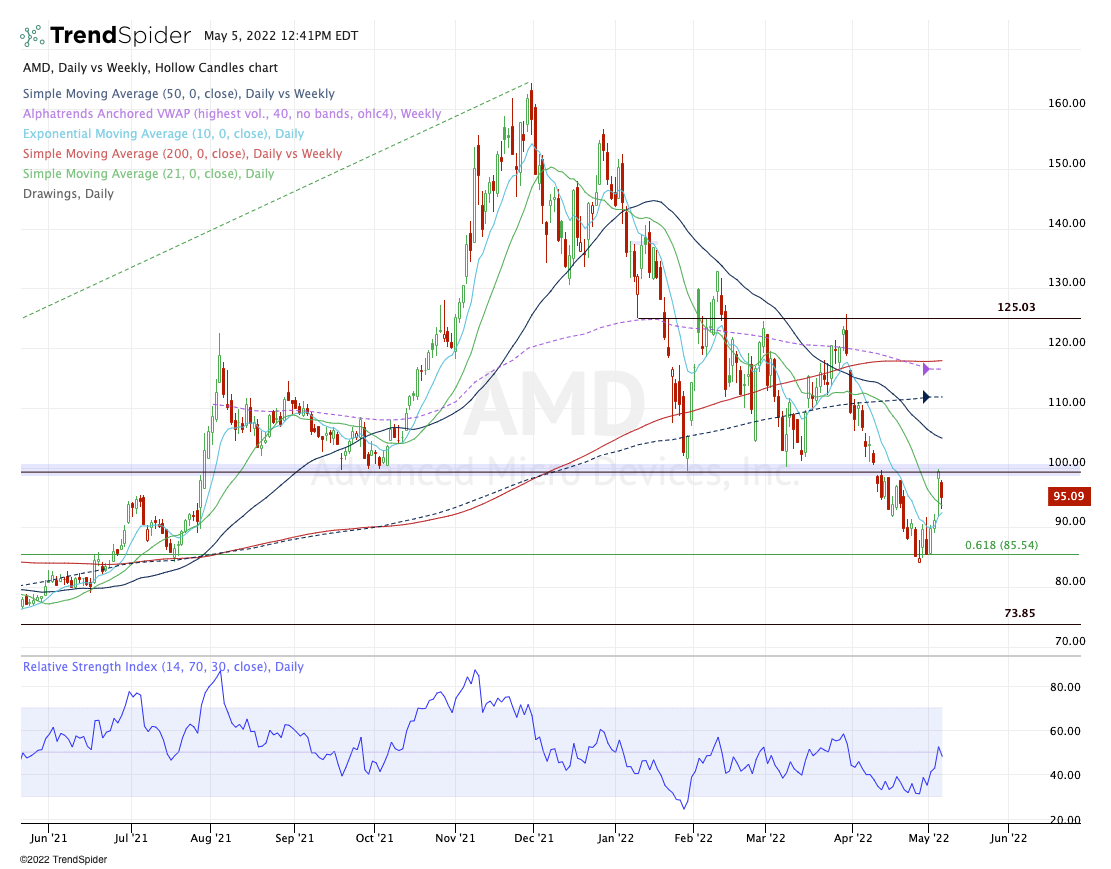Select the Exponential Moving Average 10 legend entry

pyautogui.click(x=163, y=133)
